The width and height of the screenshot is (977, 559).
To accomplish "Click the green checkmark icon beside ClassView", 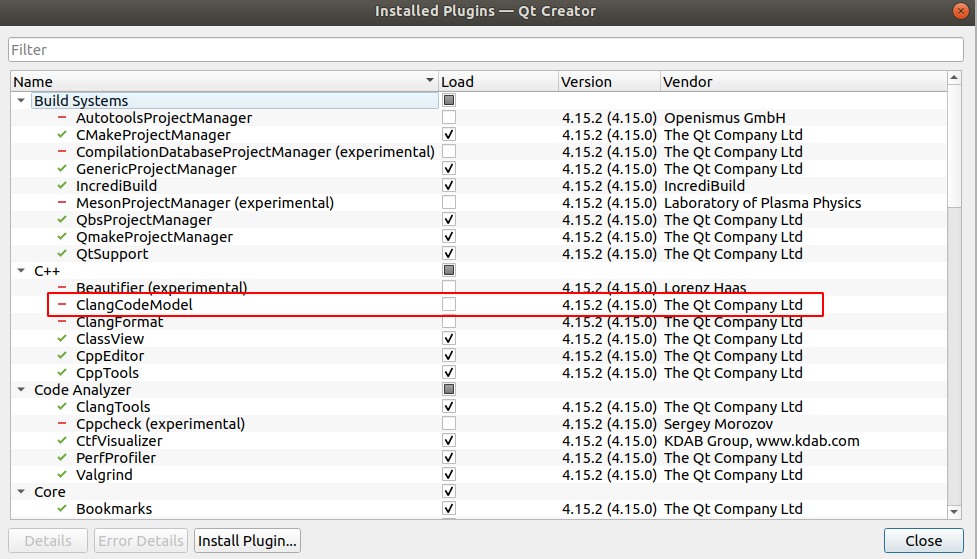I will click(x=62, y=338).
